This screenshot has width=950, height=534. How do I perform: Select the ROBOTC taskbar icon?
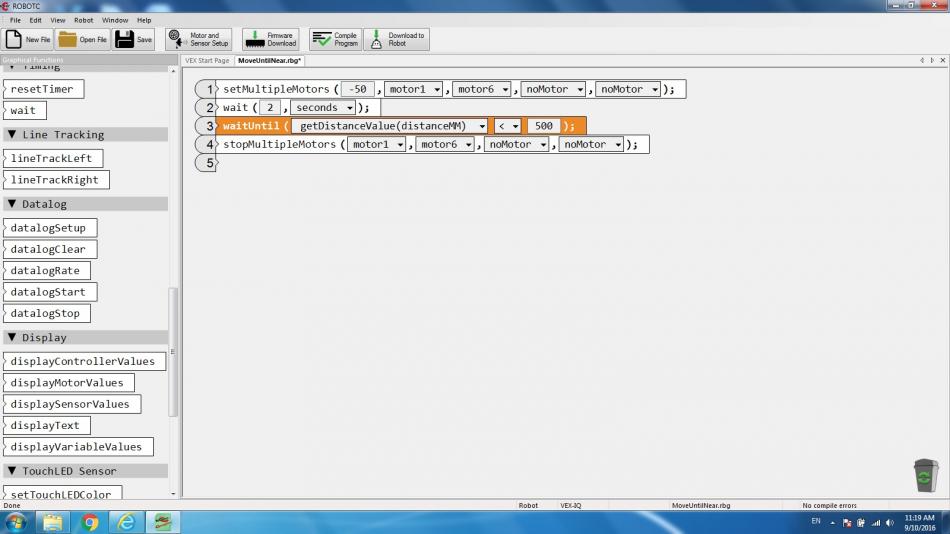(162, 522)
